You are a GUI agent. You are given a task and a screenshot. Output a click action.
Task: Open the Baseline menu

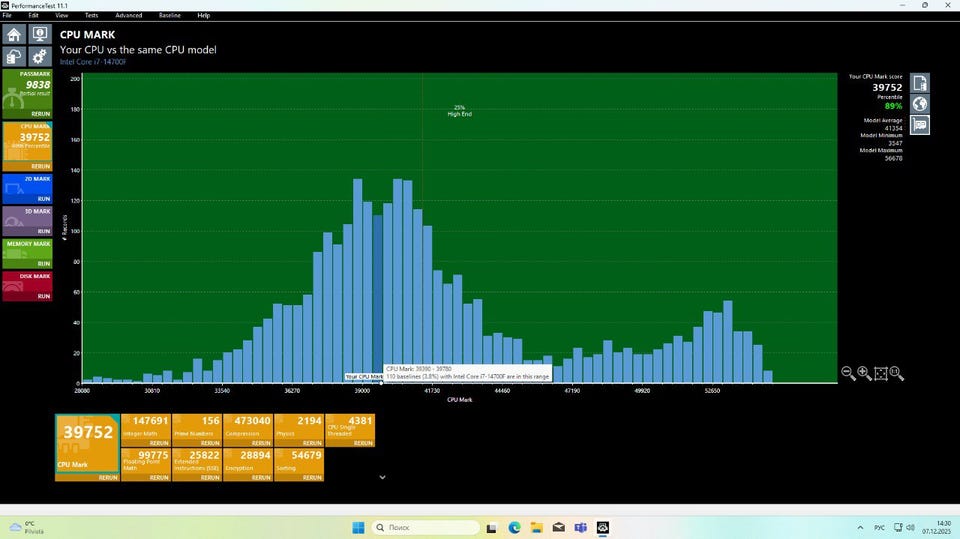click(170, 16)
